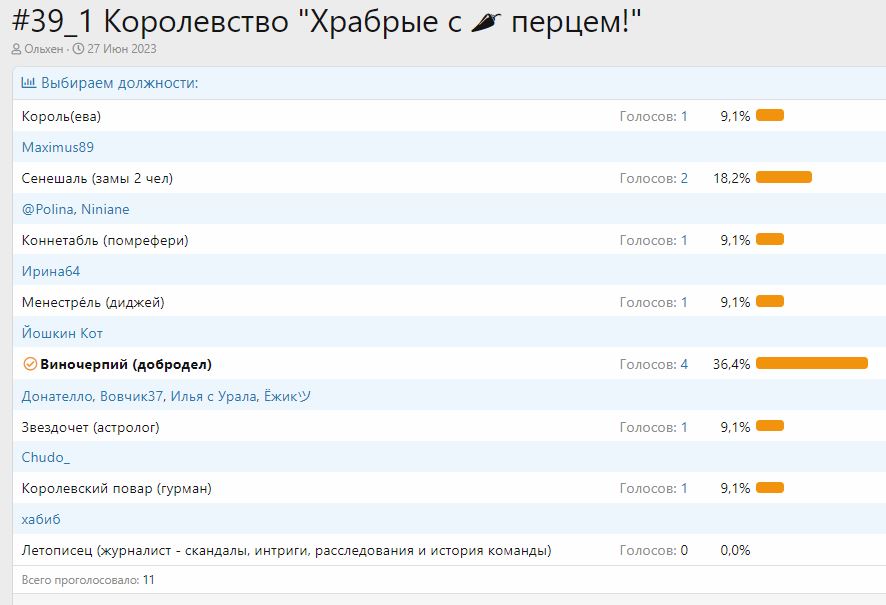
Task: Click Голосов: 4 beside Виночерпий
Action: pos(653,364)
